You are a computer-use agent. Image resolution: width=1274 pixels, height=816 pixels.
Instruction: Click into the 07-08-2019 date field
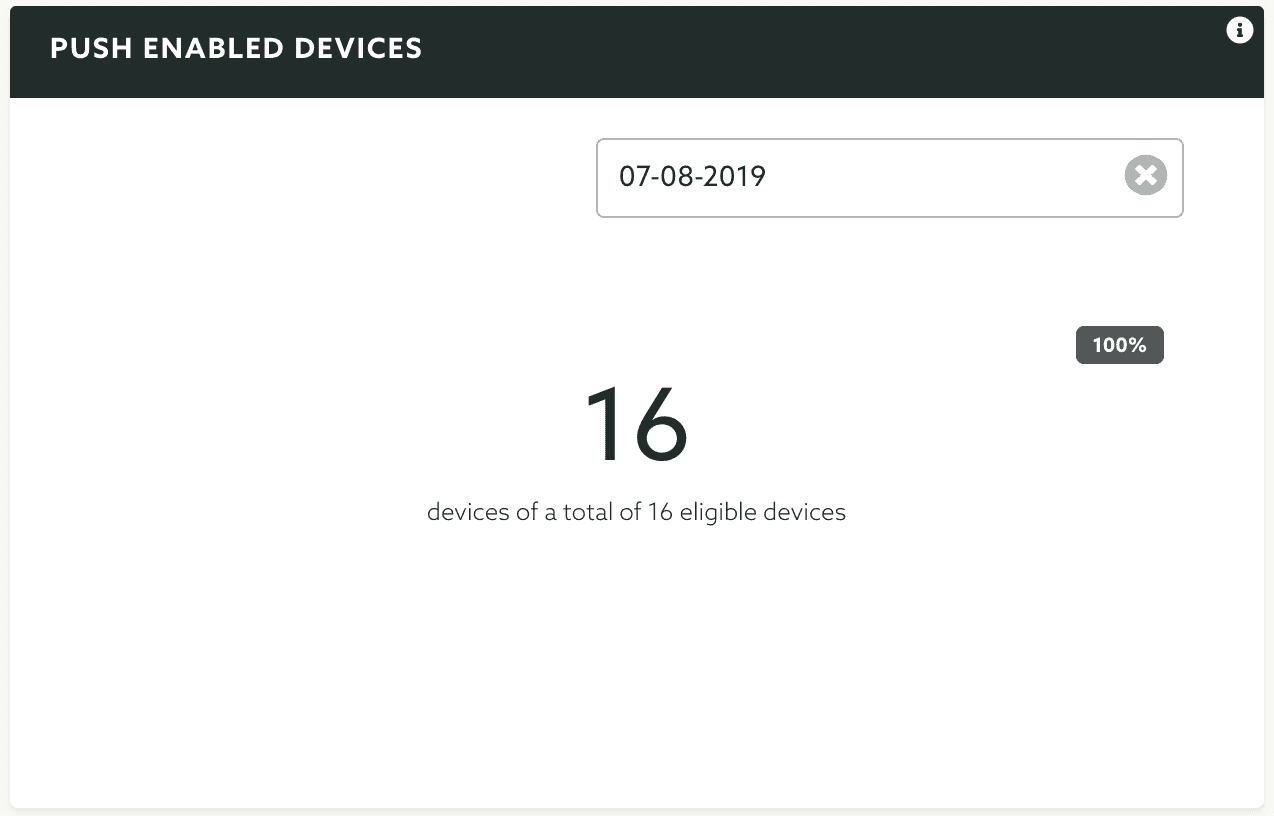click(x=889, y=177)
